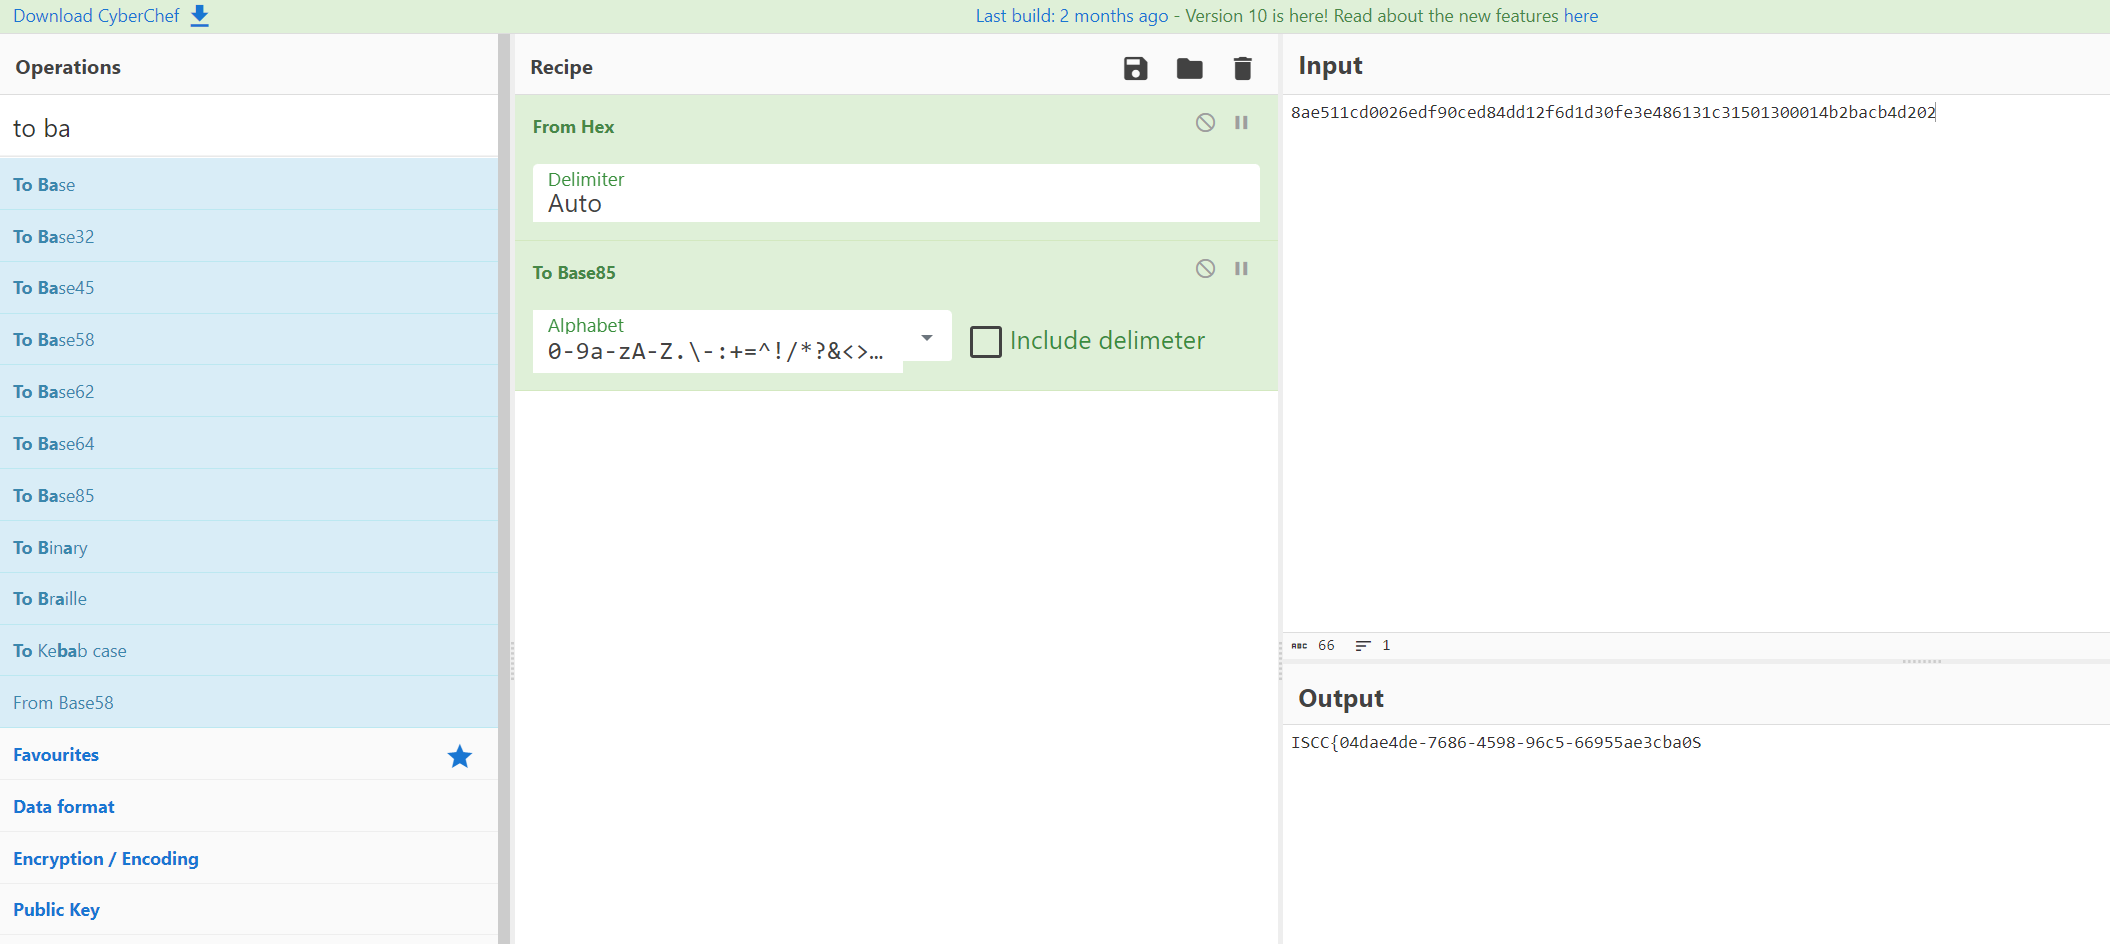Disable the From Hex operation
This screenshot has height=944, width=2110.
[1205, 122]
